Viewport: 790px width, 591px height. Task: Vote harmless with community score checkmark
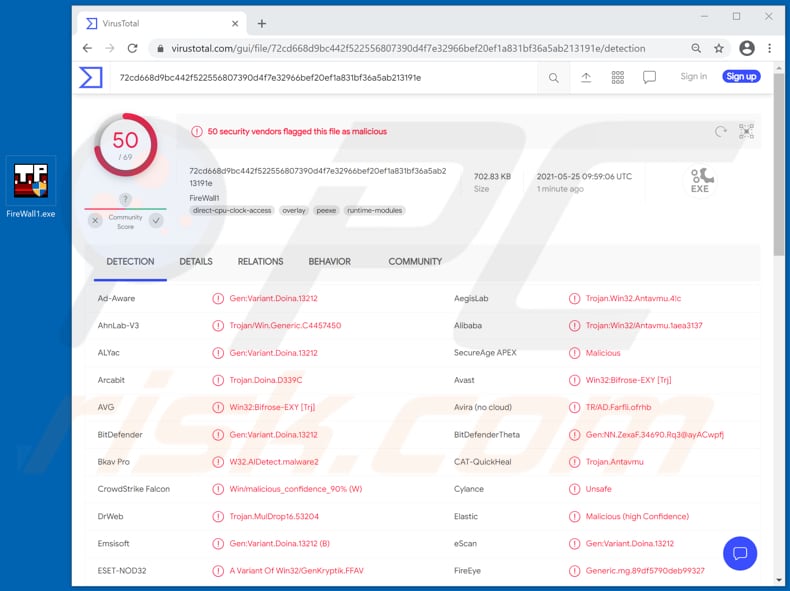pos(156,220)
